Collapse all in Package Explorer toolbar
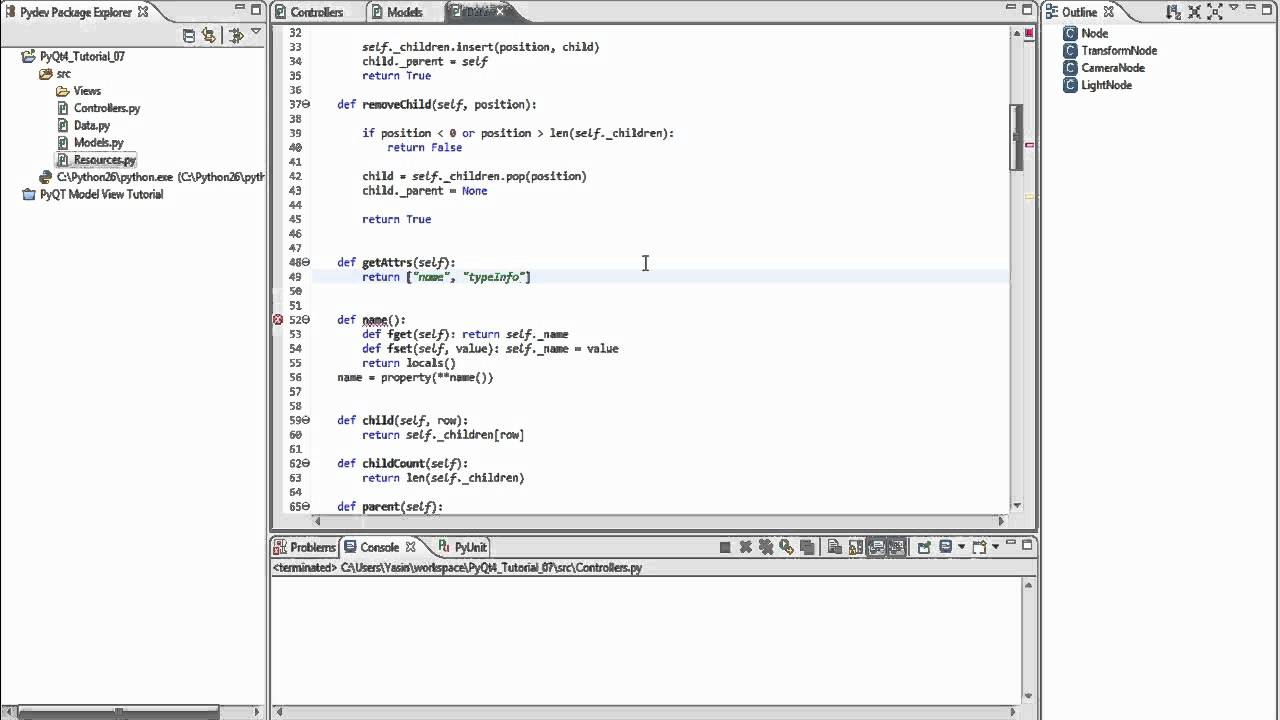Image resolution: width=1280 pixels, height=720 pixels. click(x=189, y=35)
